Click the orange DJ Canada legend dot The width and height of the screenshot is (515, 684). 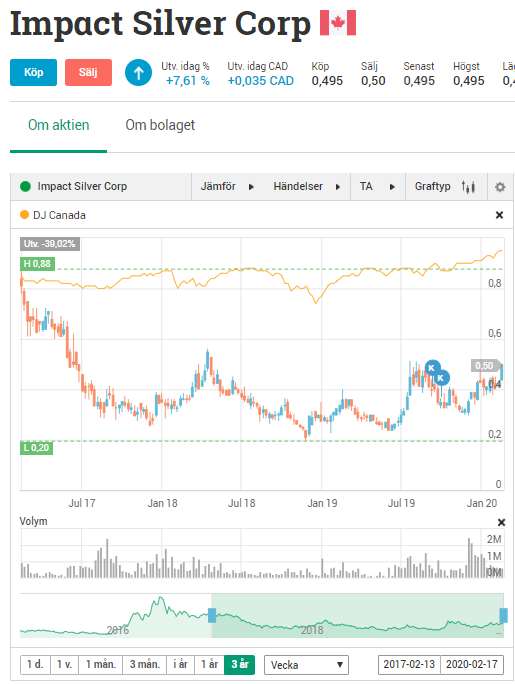[x=24, y=215]
